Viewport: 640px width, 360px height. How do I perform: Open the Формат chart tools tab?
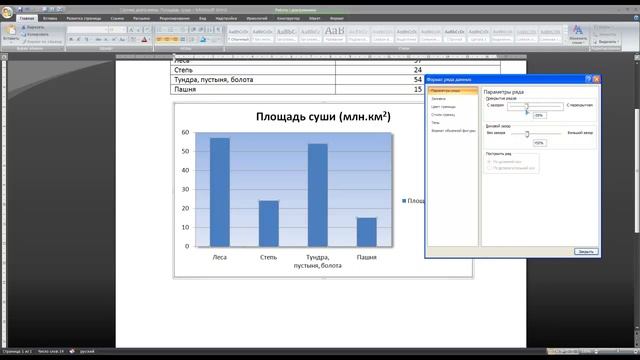pos(337,18)
